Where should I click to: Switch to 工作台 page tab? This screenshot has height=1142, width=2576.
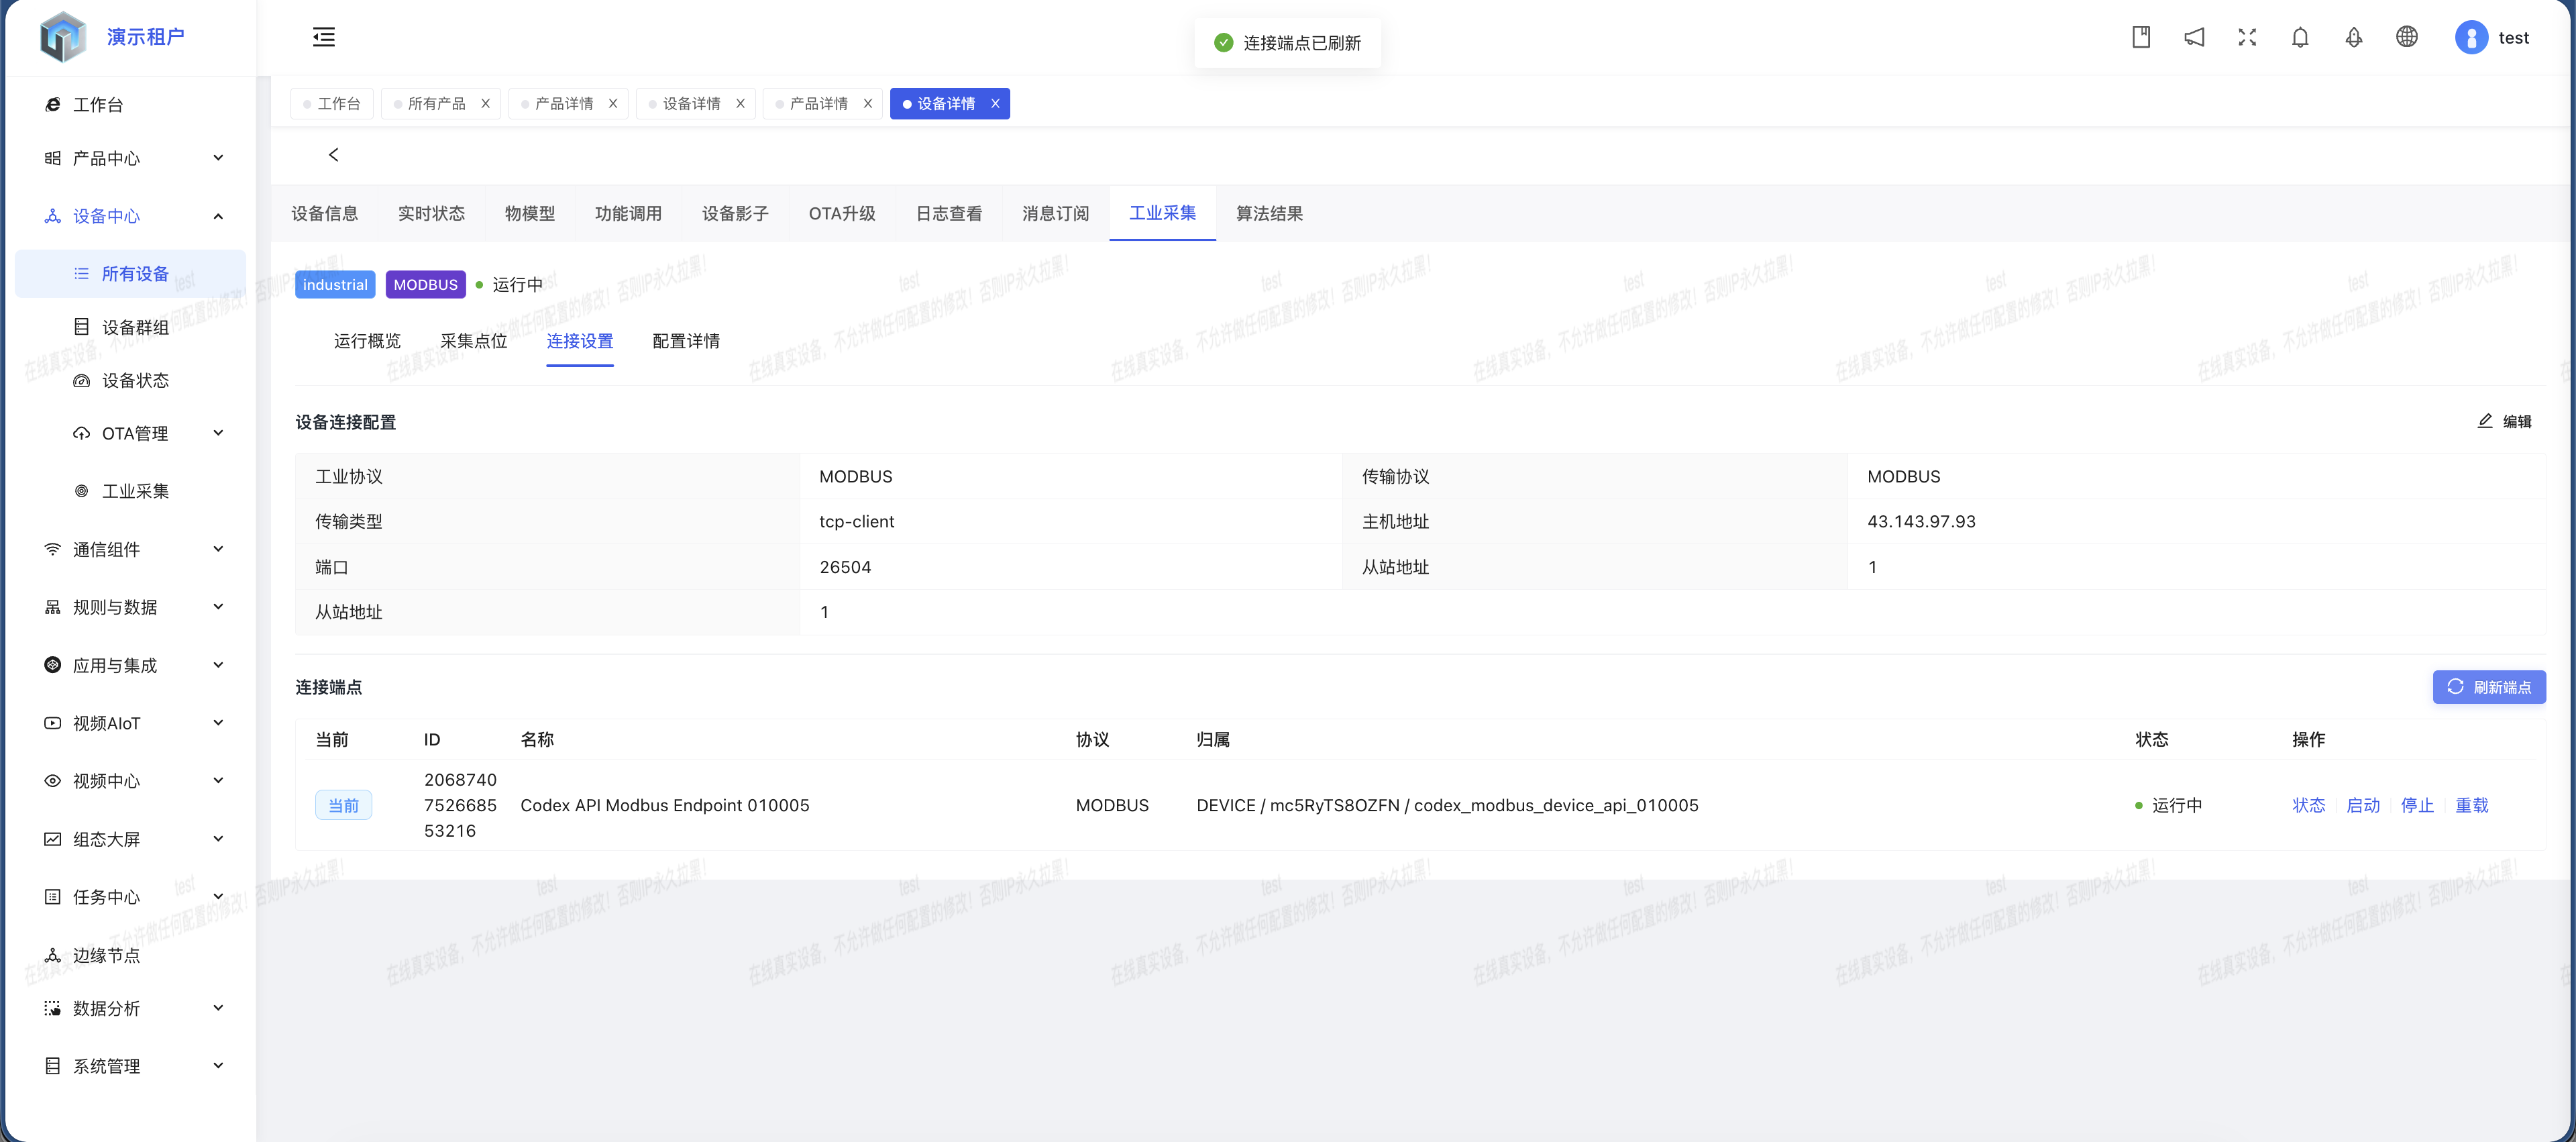pos(332,103)
